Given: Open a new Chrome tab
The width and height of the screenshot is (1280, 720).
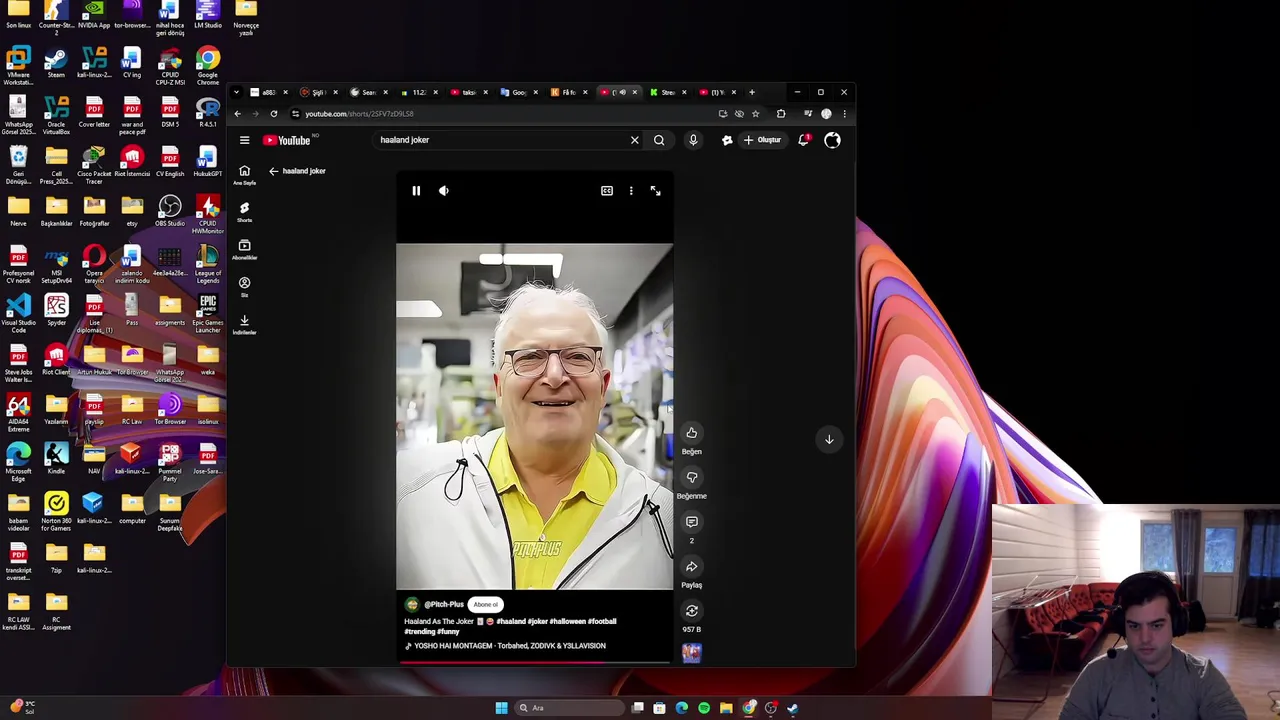Looking at the screenshot, I should point(752,92).
